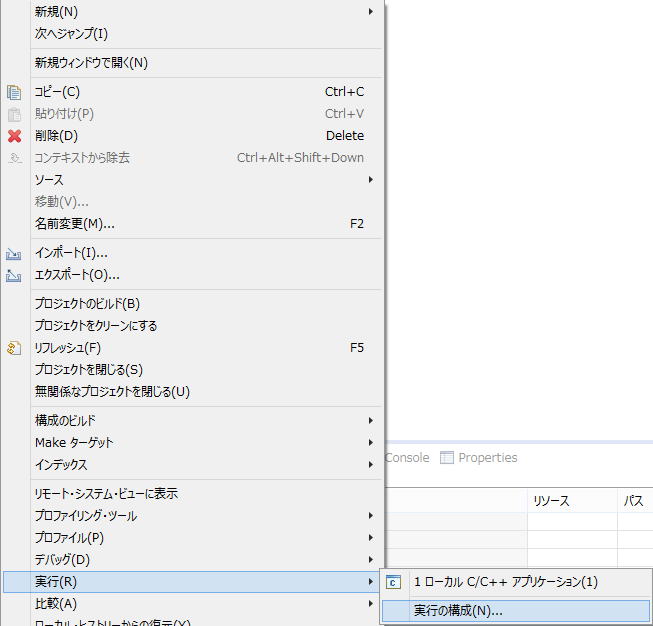Viewport: 653px width, 626px height.
Task: Select the highlighted 実行(R) menu entry
Action: click(x=192, y=582)
